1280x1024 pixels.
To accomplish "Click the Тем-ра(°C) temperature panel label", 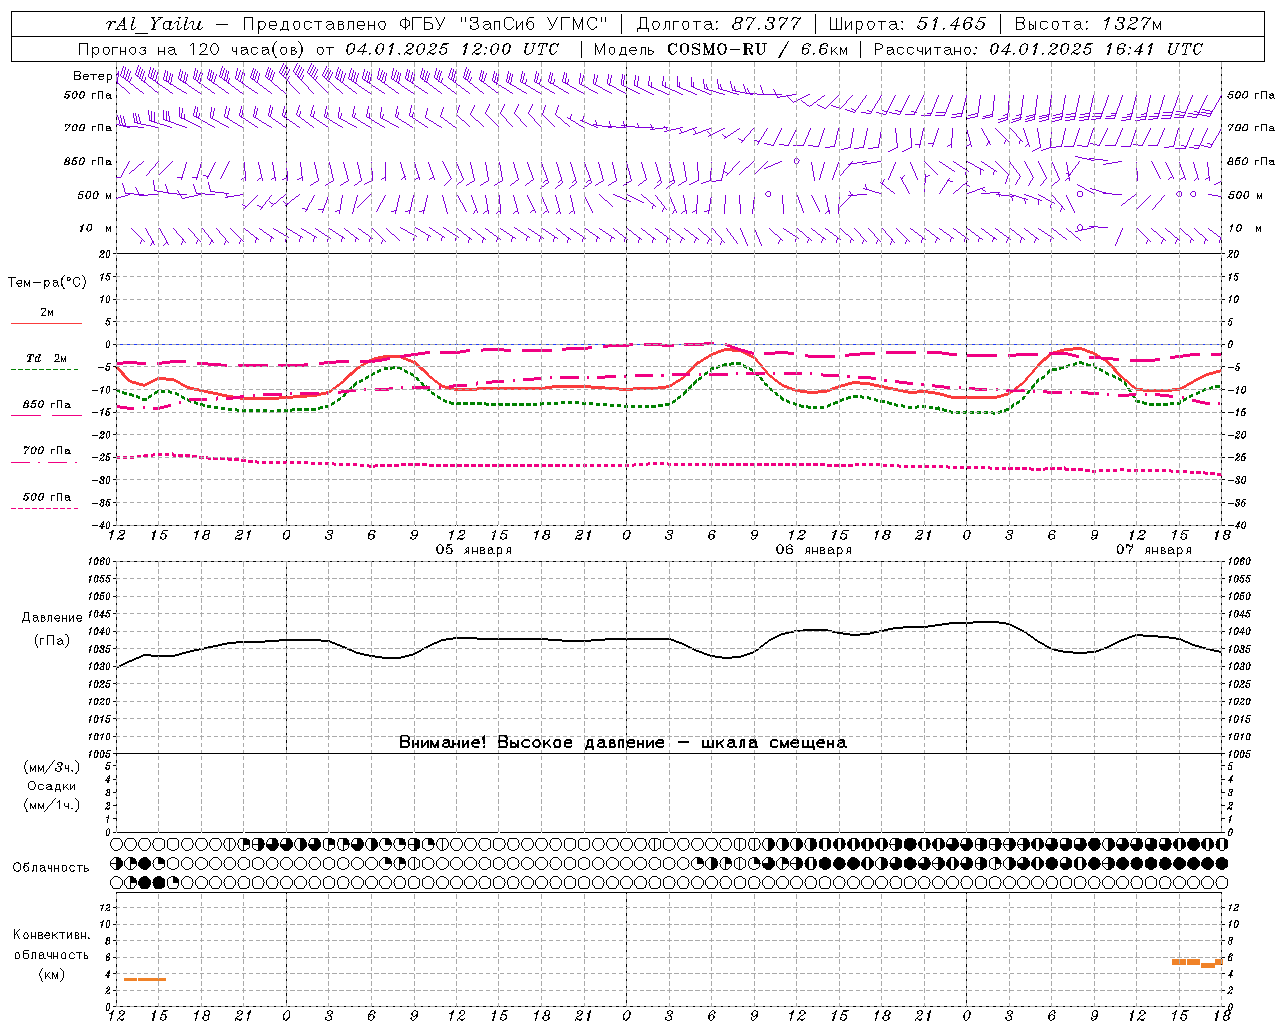I will (47, 283).
